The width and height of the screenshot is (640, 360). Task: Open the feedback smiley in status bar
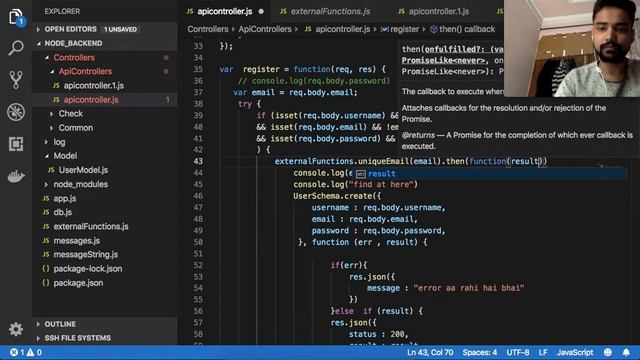point(608,352)
